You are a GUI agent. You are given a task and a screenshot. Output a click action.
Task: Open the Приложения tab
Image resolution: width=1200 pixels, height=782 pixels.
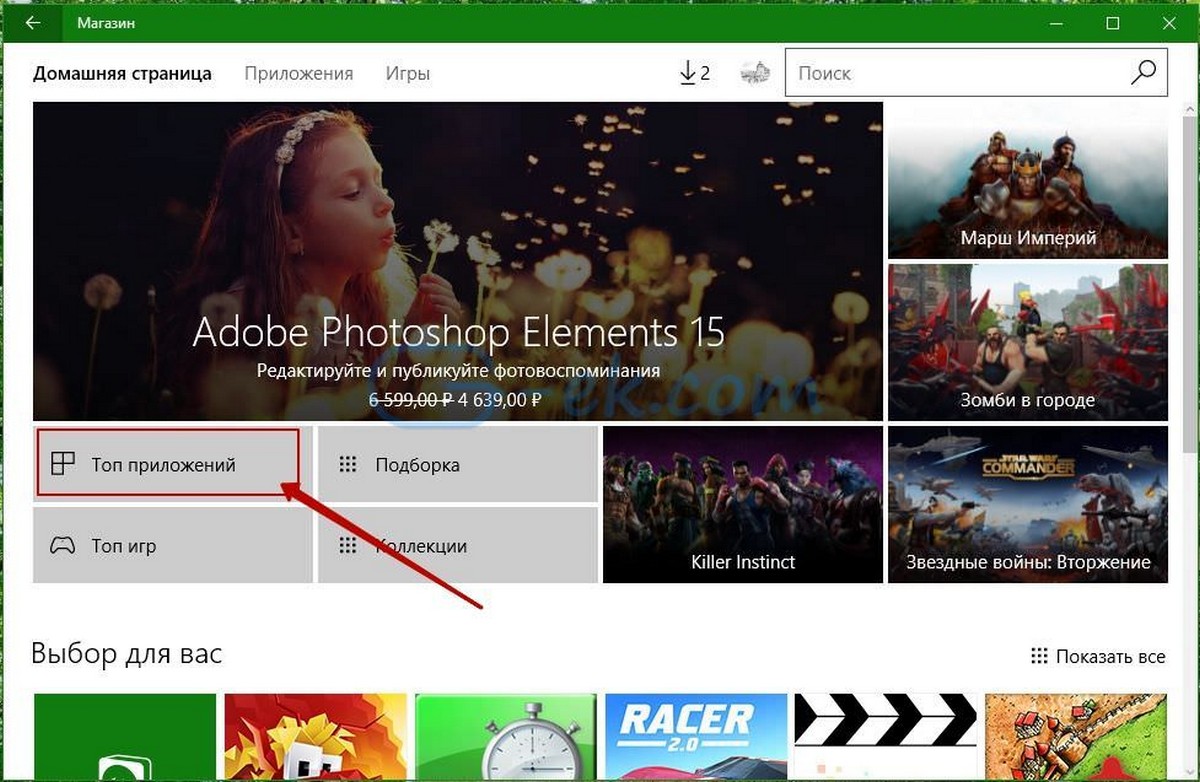299,73
